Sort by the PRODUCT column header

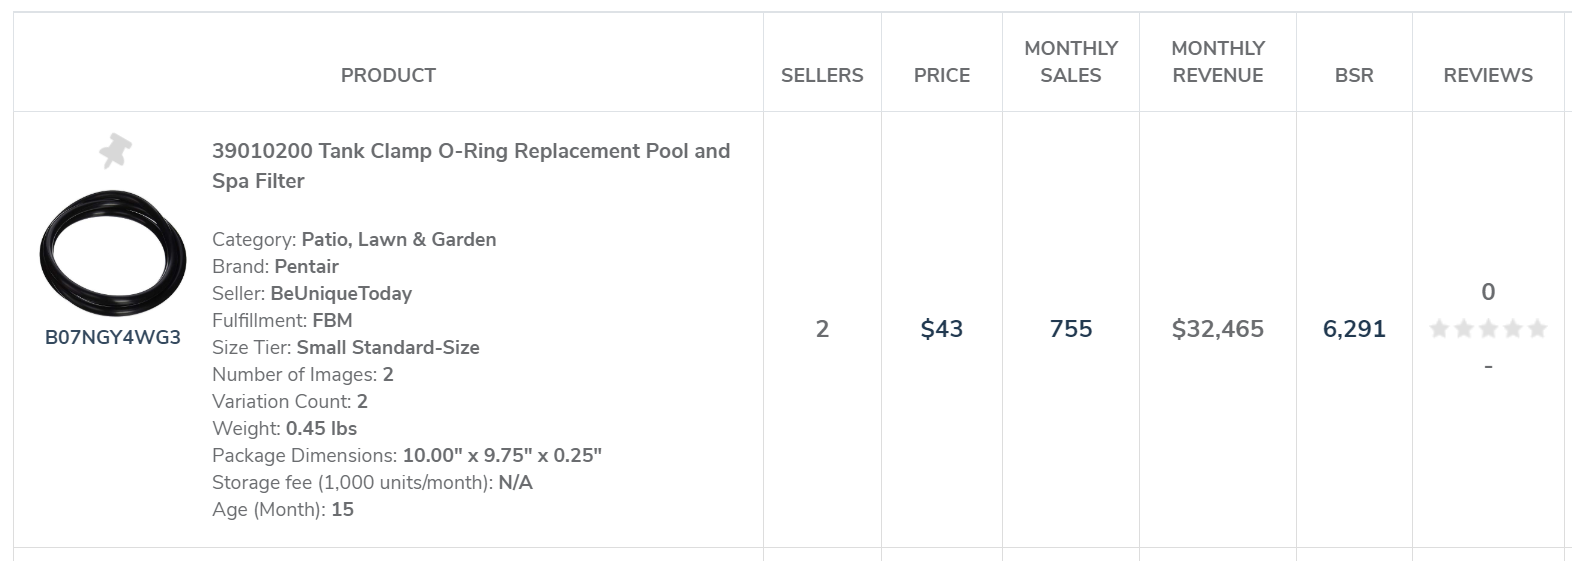388,75
